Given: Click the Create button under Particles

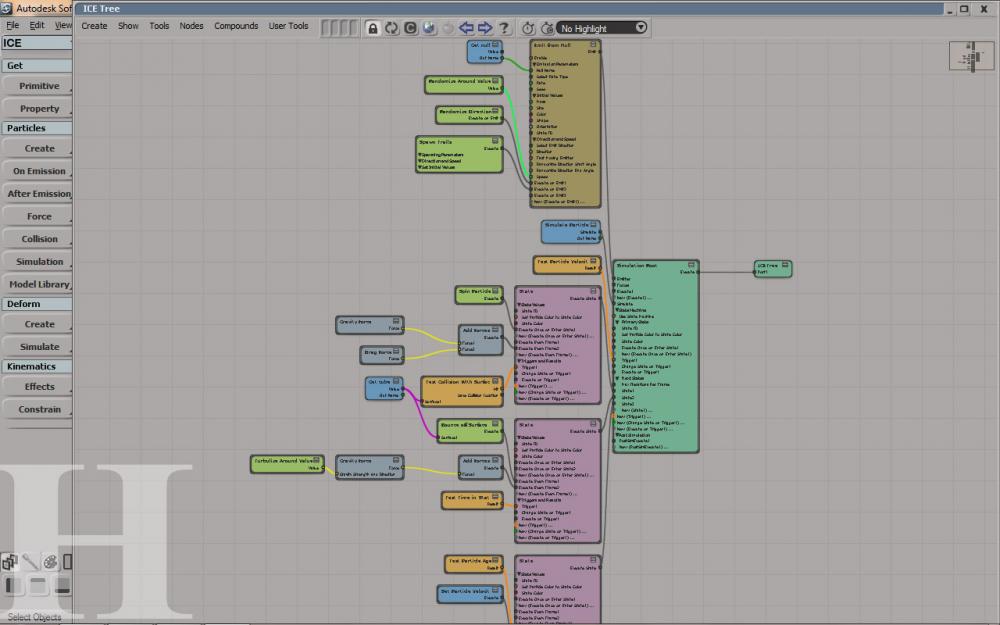Looking at the screenshot, I should [38, 149].
